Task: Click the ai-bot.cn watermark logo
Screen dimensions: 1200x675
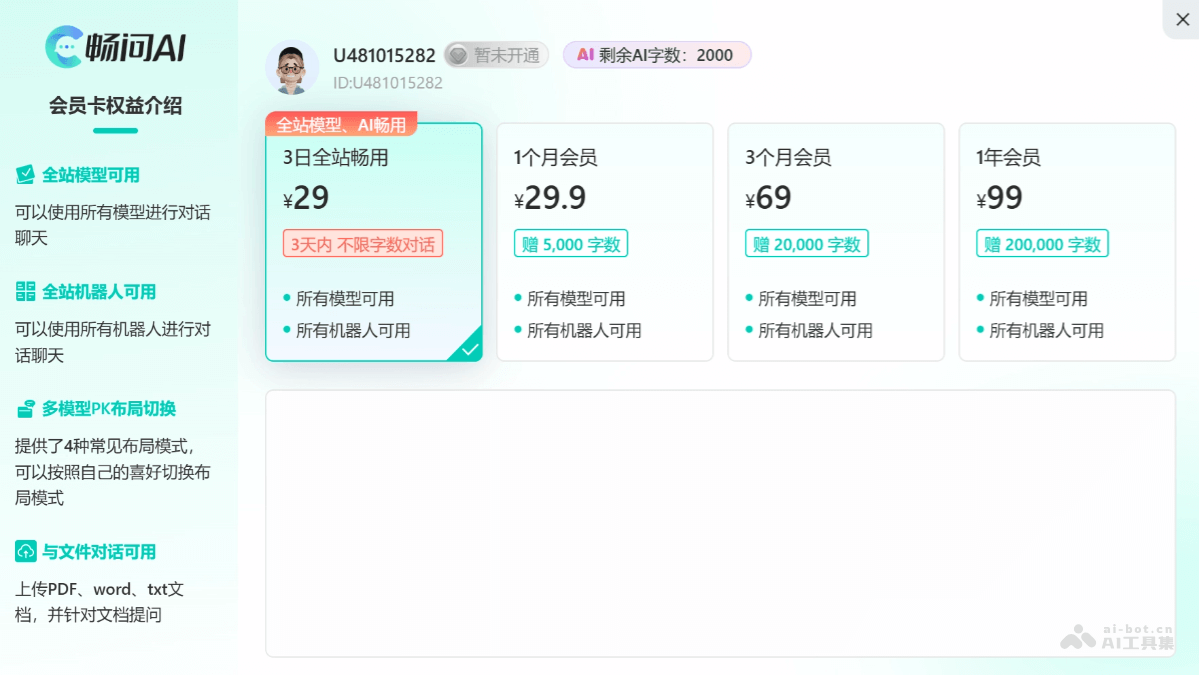Action: point(1078,636)
